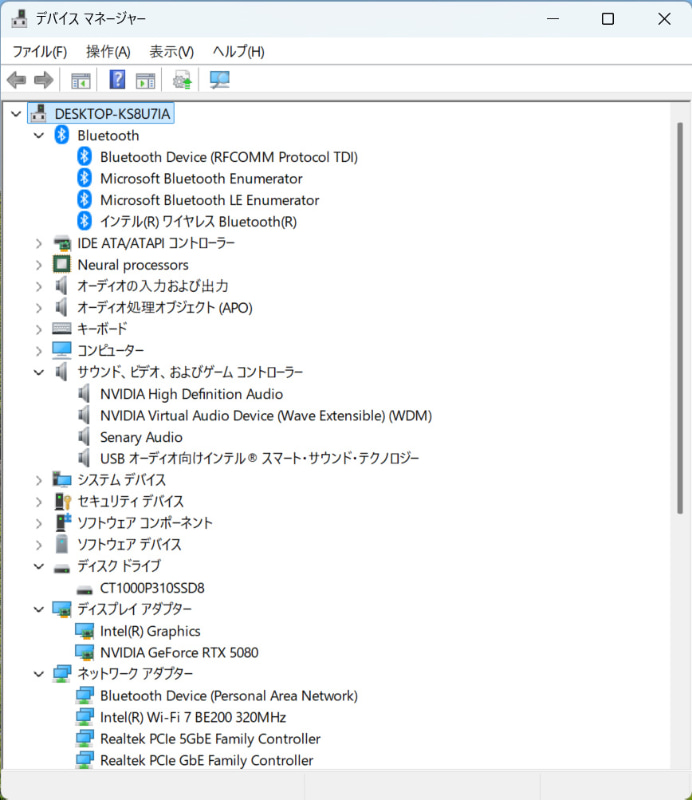Viewport: 692px width, 800px height.
Task: Click the コンピューター monitor icon
Action: pos(62,351)
